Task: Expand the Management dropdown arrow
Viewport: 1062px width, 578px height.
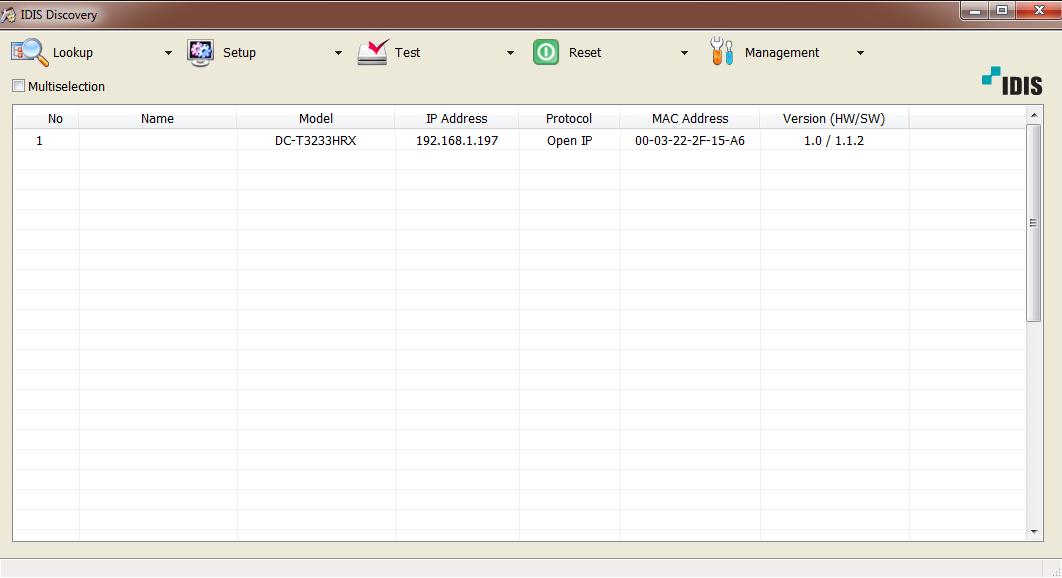Action: click(x=860, y=53)
